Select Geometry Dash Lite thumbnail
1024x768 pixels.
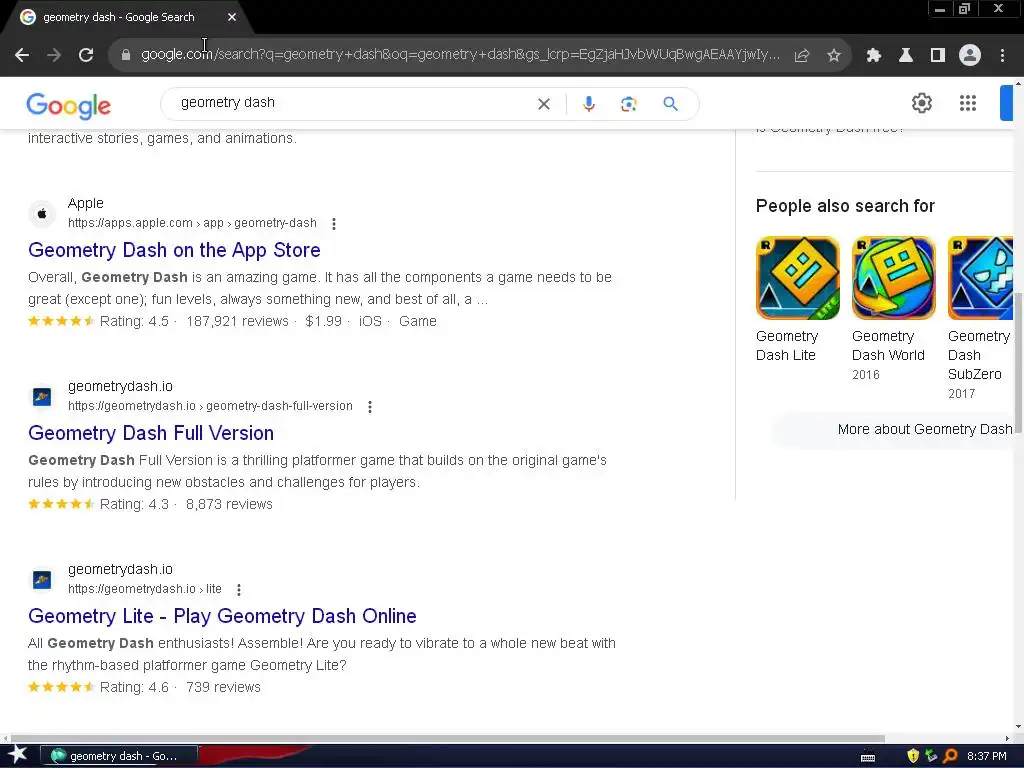[x=797, y=278]
